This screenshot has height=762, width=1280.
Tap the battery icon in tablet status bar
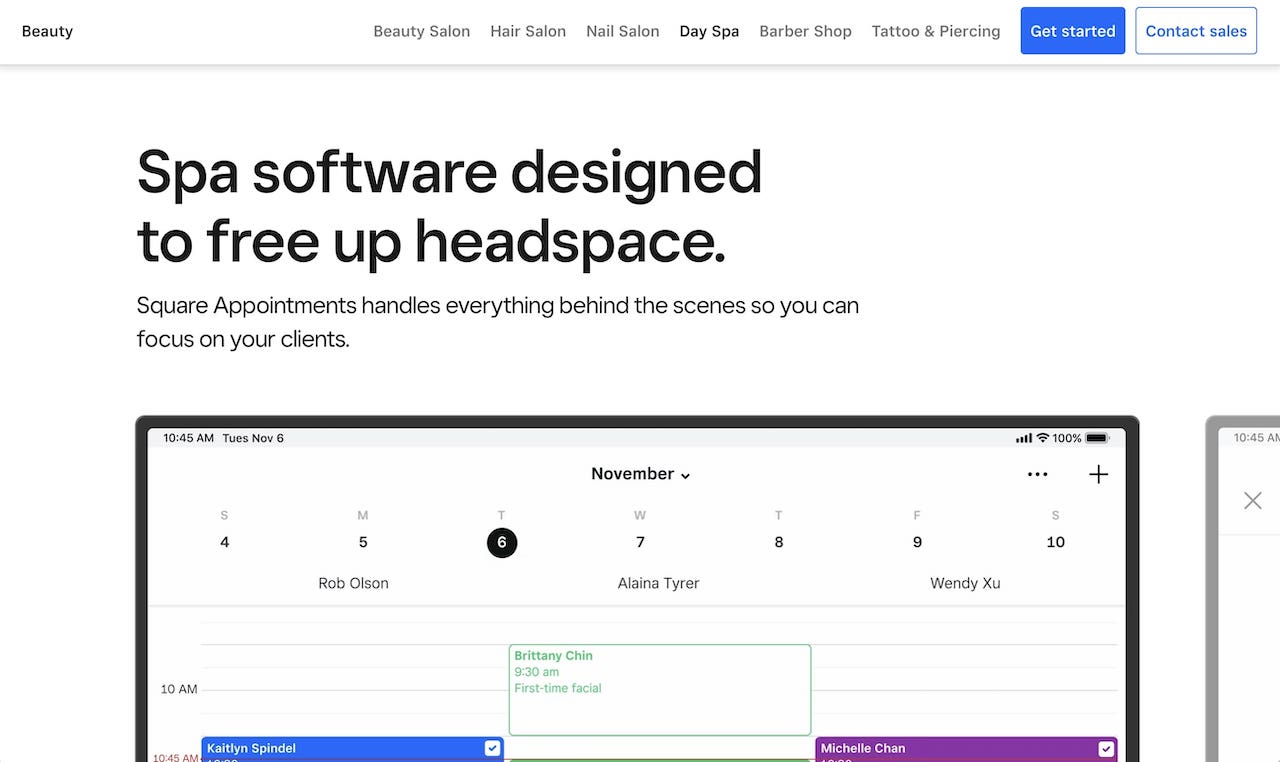point(1097,438)
